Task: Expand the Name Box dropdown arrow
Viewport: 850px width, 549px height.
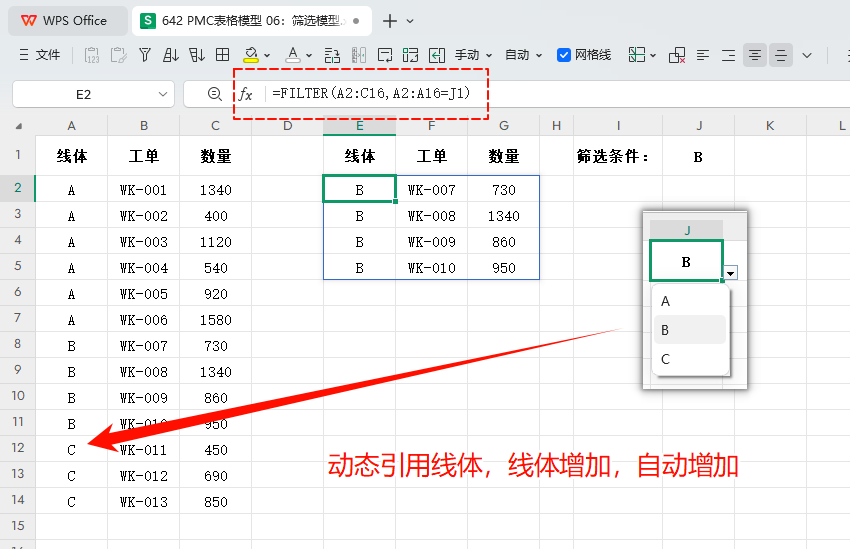Action: coord(163,94)
